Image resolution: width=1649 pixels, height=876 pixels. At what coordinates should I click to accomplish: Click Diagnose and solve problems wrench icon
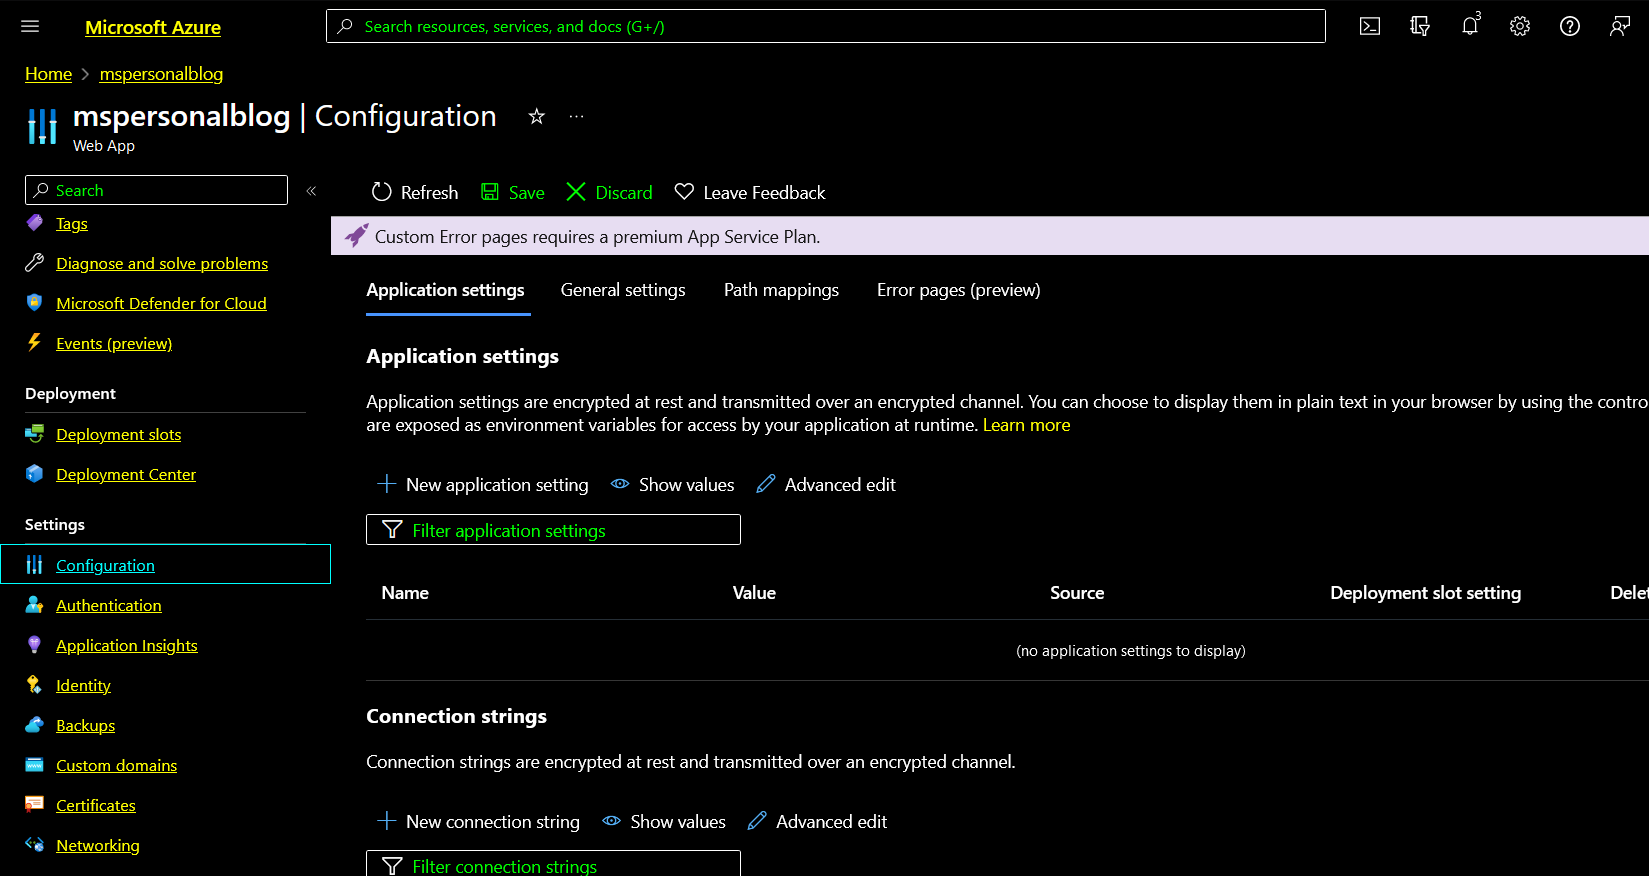point(35,263)
